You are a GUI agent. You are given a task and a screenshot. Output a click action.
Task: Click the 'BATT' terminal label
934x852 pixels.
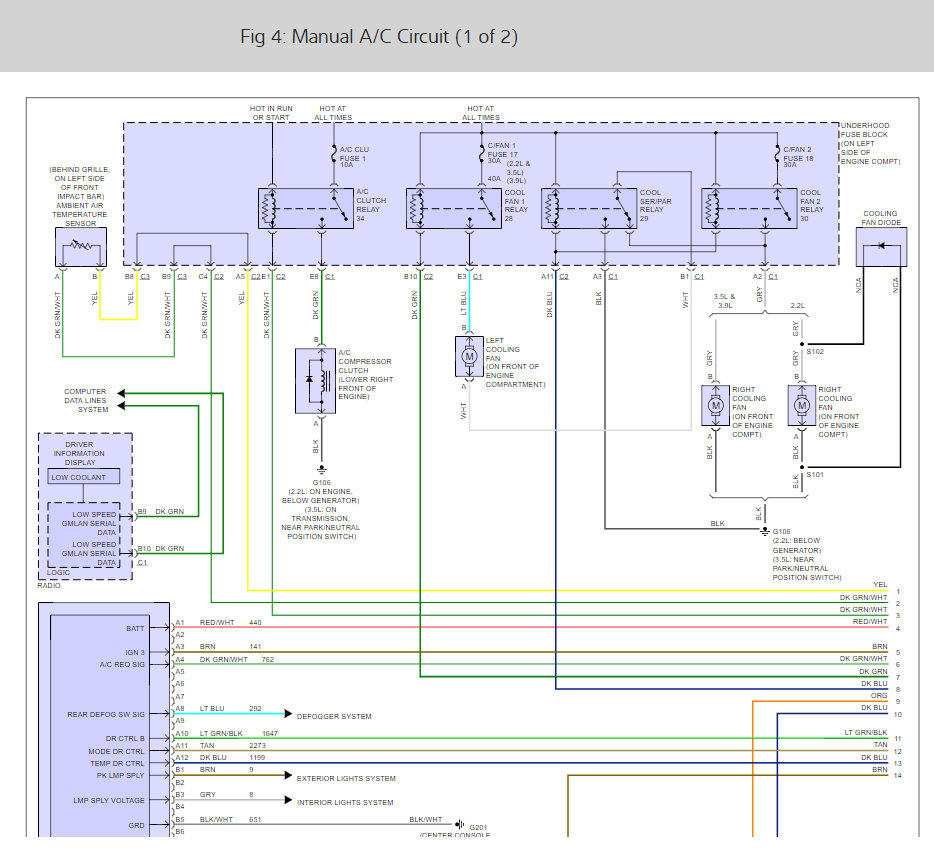[x=135, y=629]
